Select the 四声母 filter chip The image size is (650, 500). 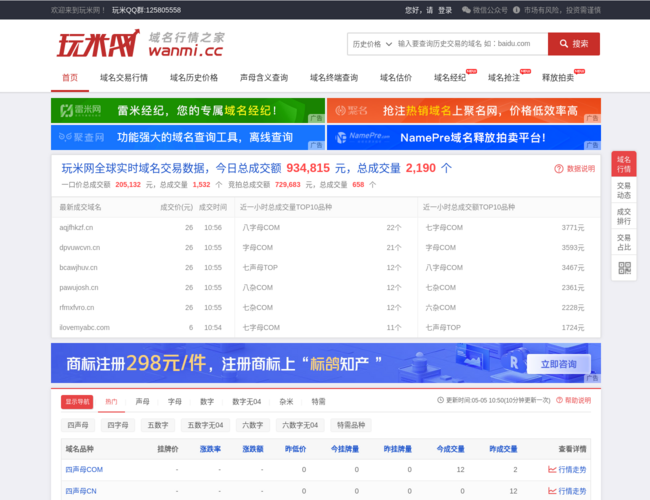78,425
